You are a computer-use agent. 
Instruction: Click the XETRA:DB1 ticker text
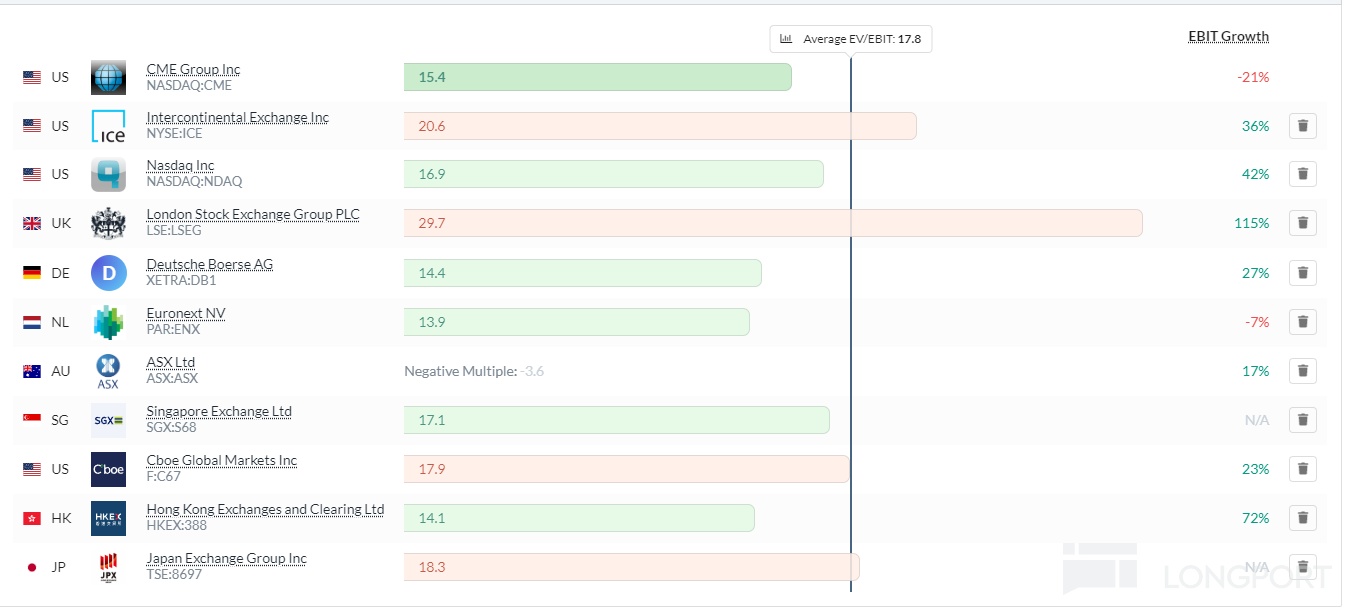click(181, 280)
